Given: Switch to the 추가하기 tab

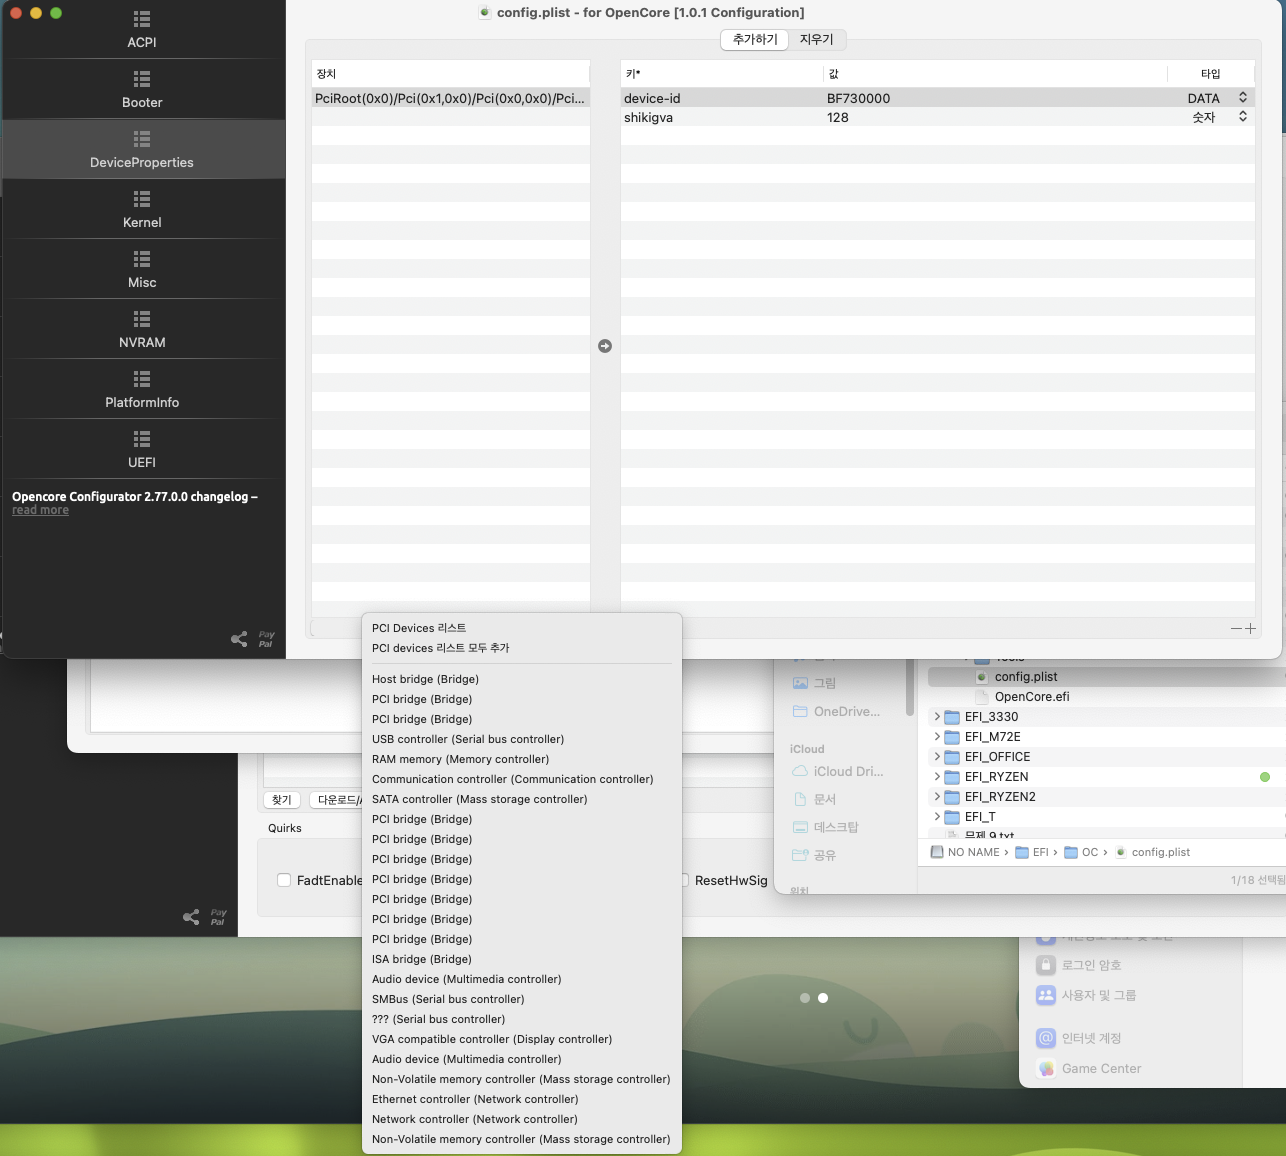Looking at the screenshot, I should (x=755, y=39).
